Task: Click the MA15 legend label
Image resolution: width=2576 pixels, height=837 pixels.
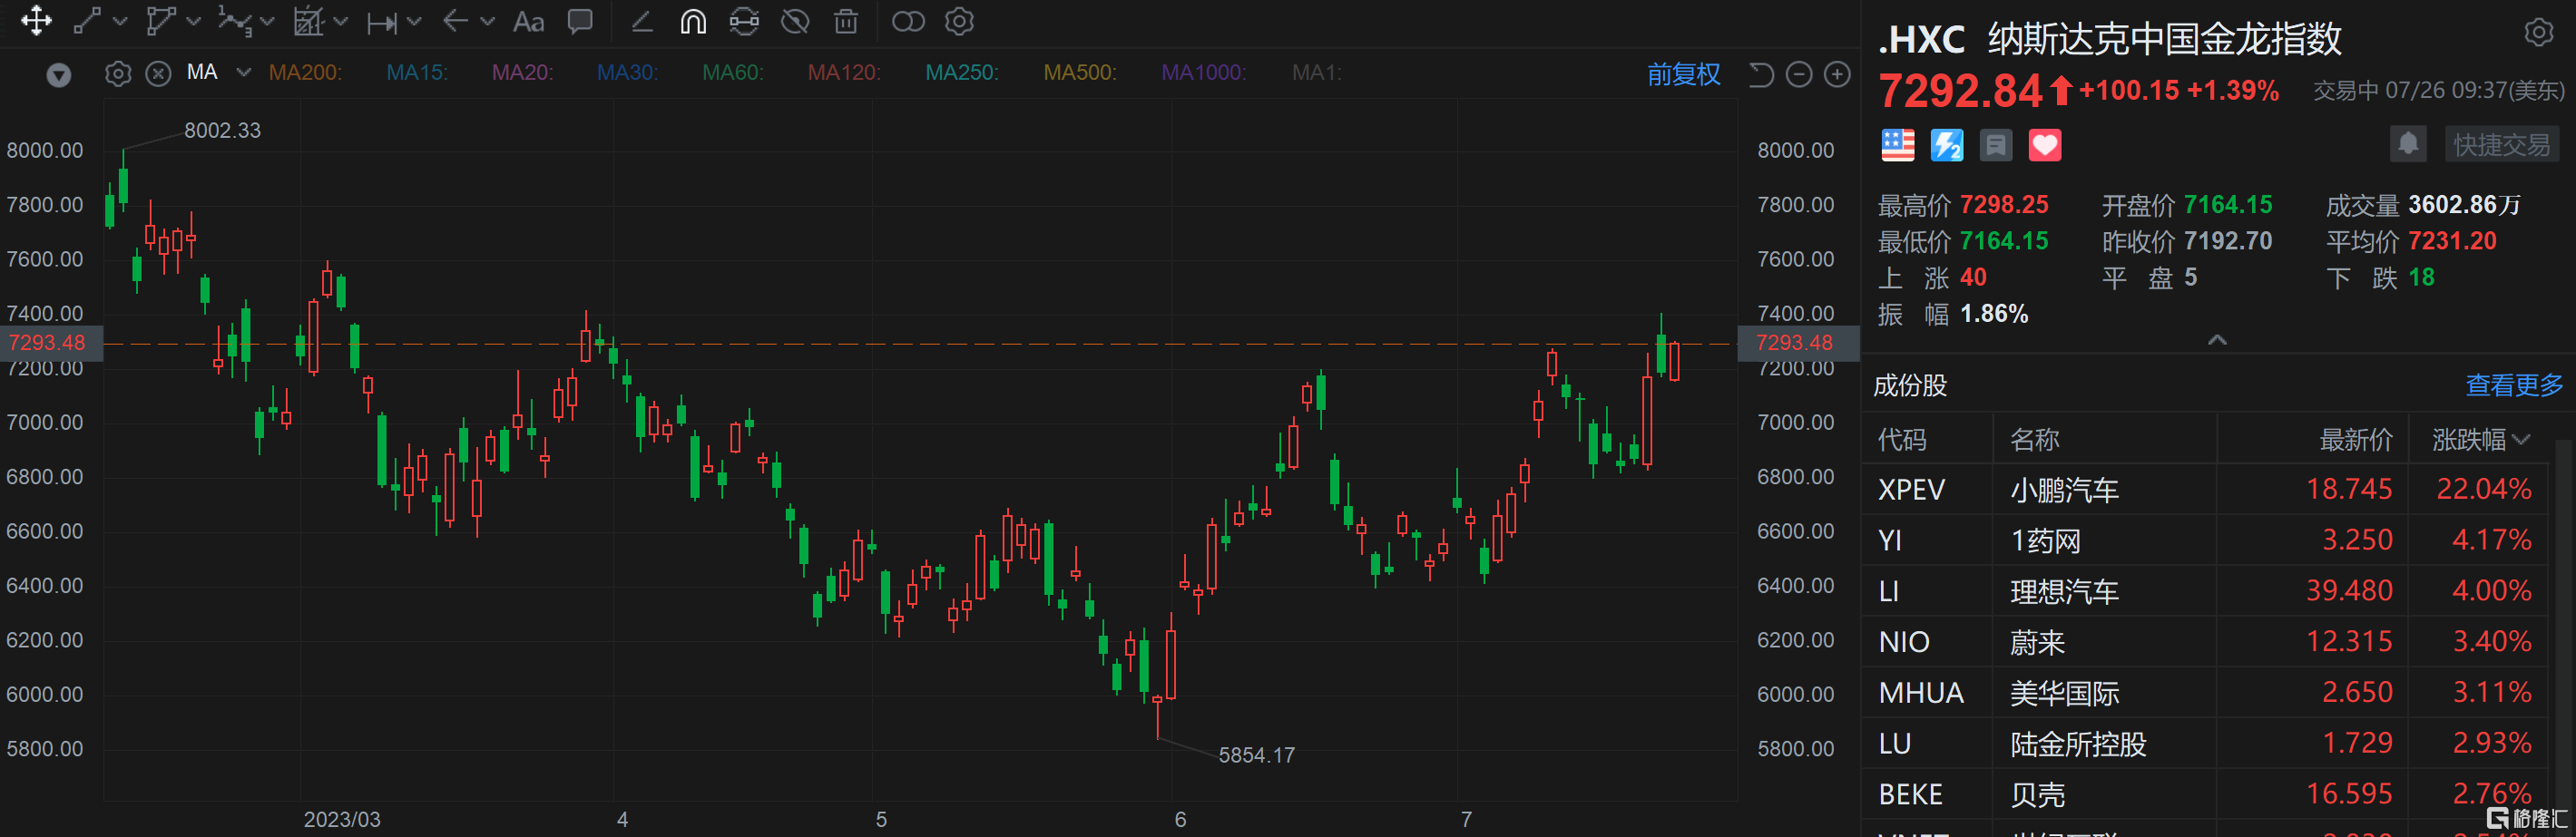Action: [416, 73]
